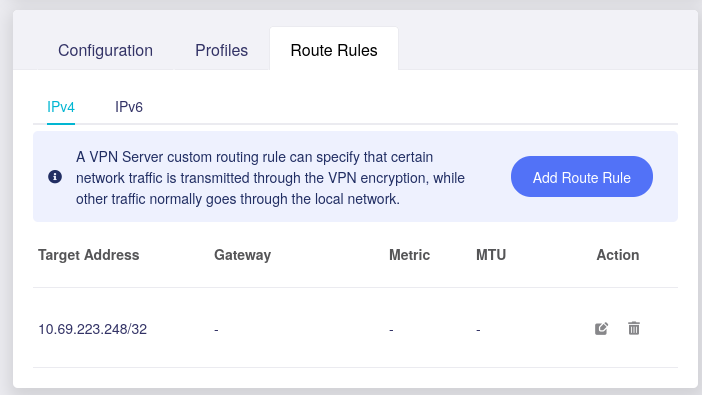702x395 pixels.
Task: Edit the 10.69.223.248/32 route rule
Action: 601,329
